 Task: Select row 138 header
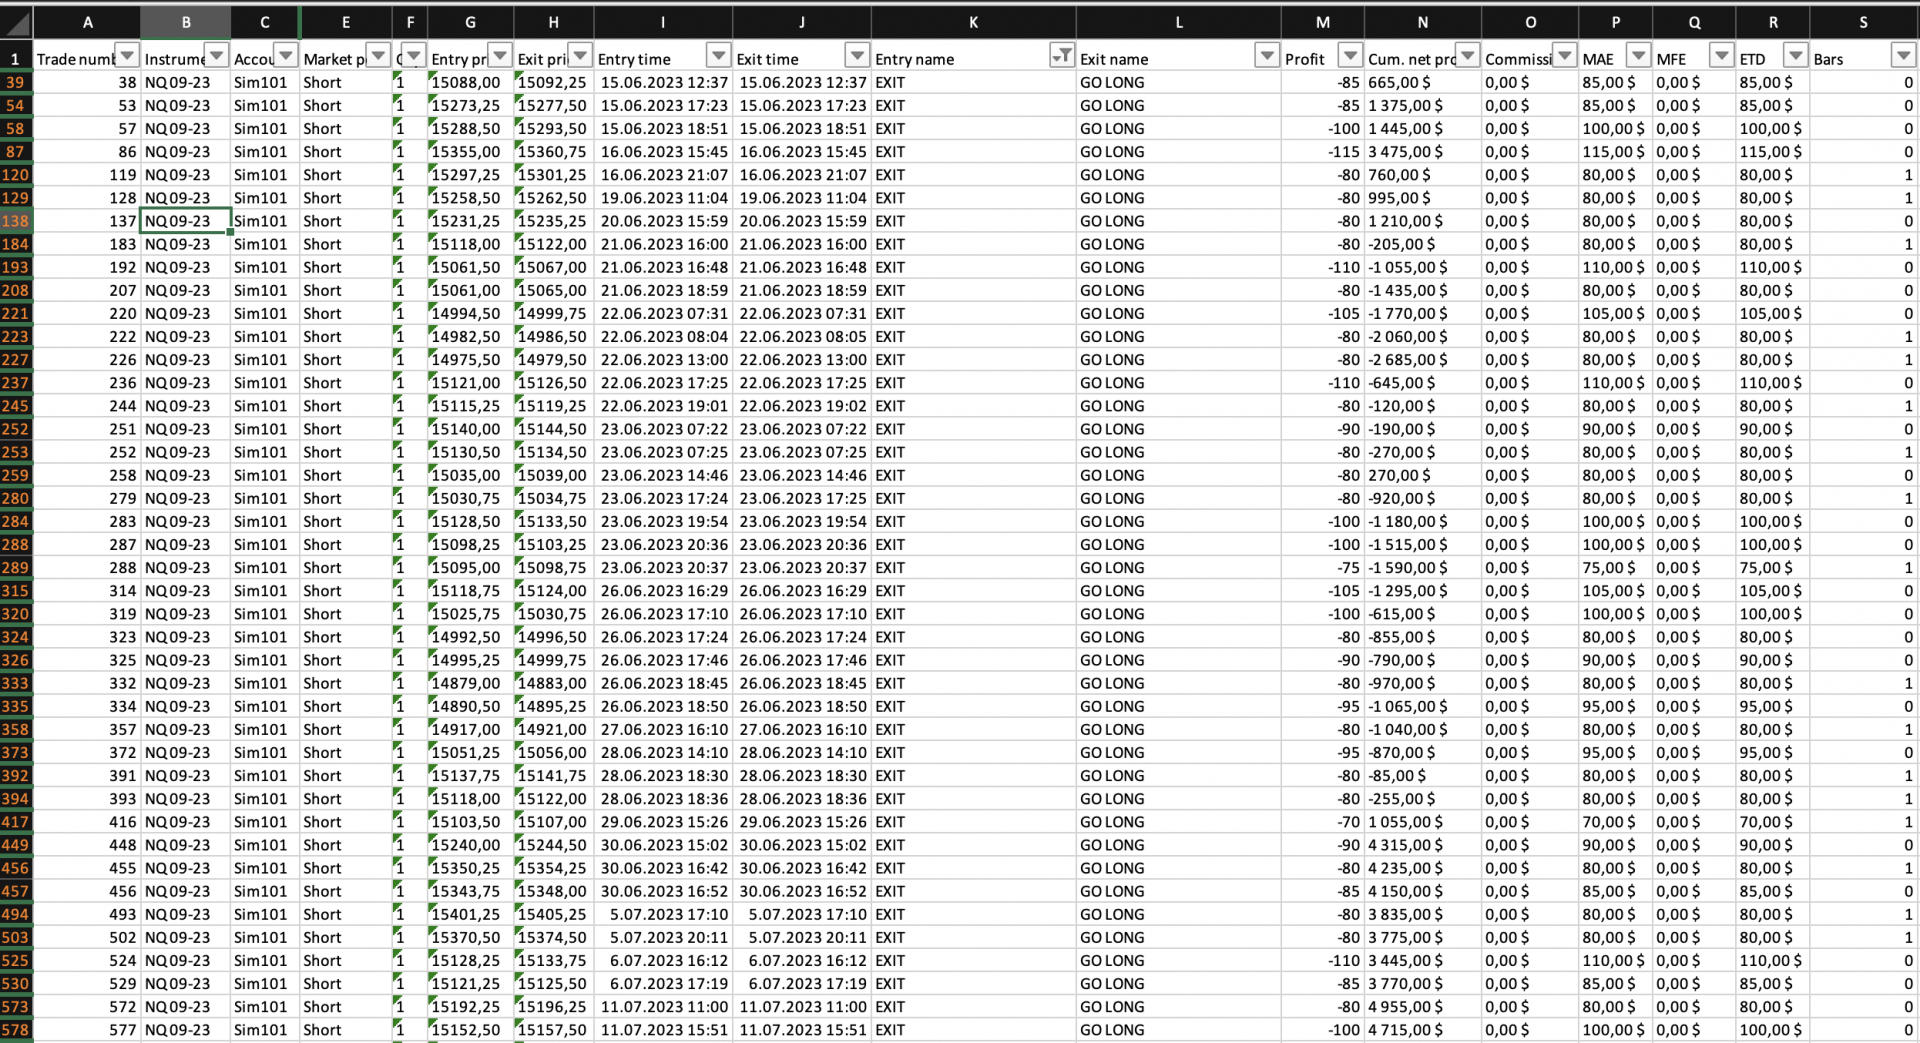[14, 221]
